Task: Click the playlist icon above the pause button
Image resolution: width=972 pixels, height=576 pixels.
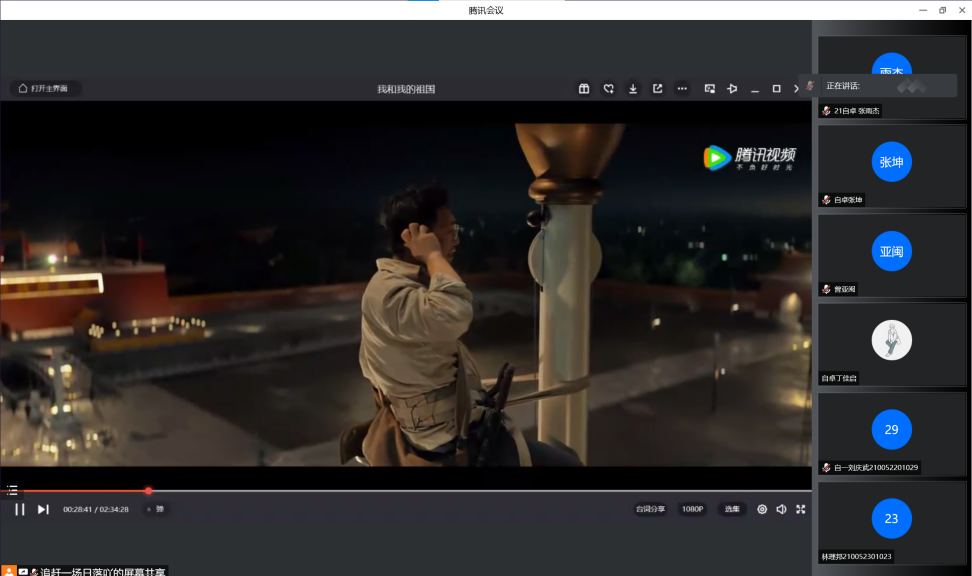Action: (x=12, y=490)
